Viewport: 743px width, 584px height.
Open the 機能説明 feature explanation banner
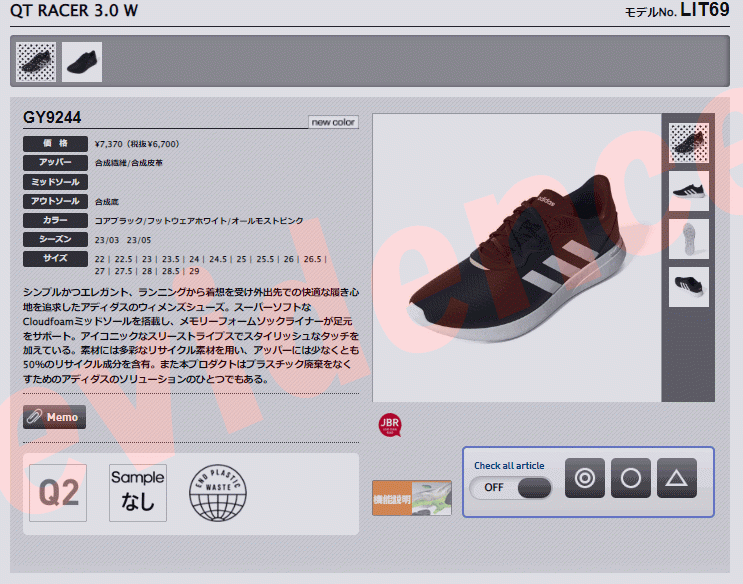[x=412, y=498]
